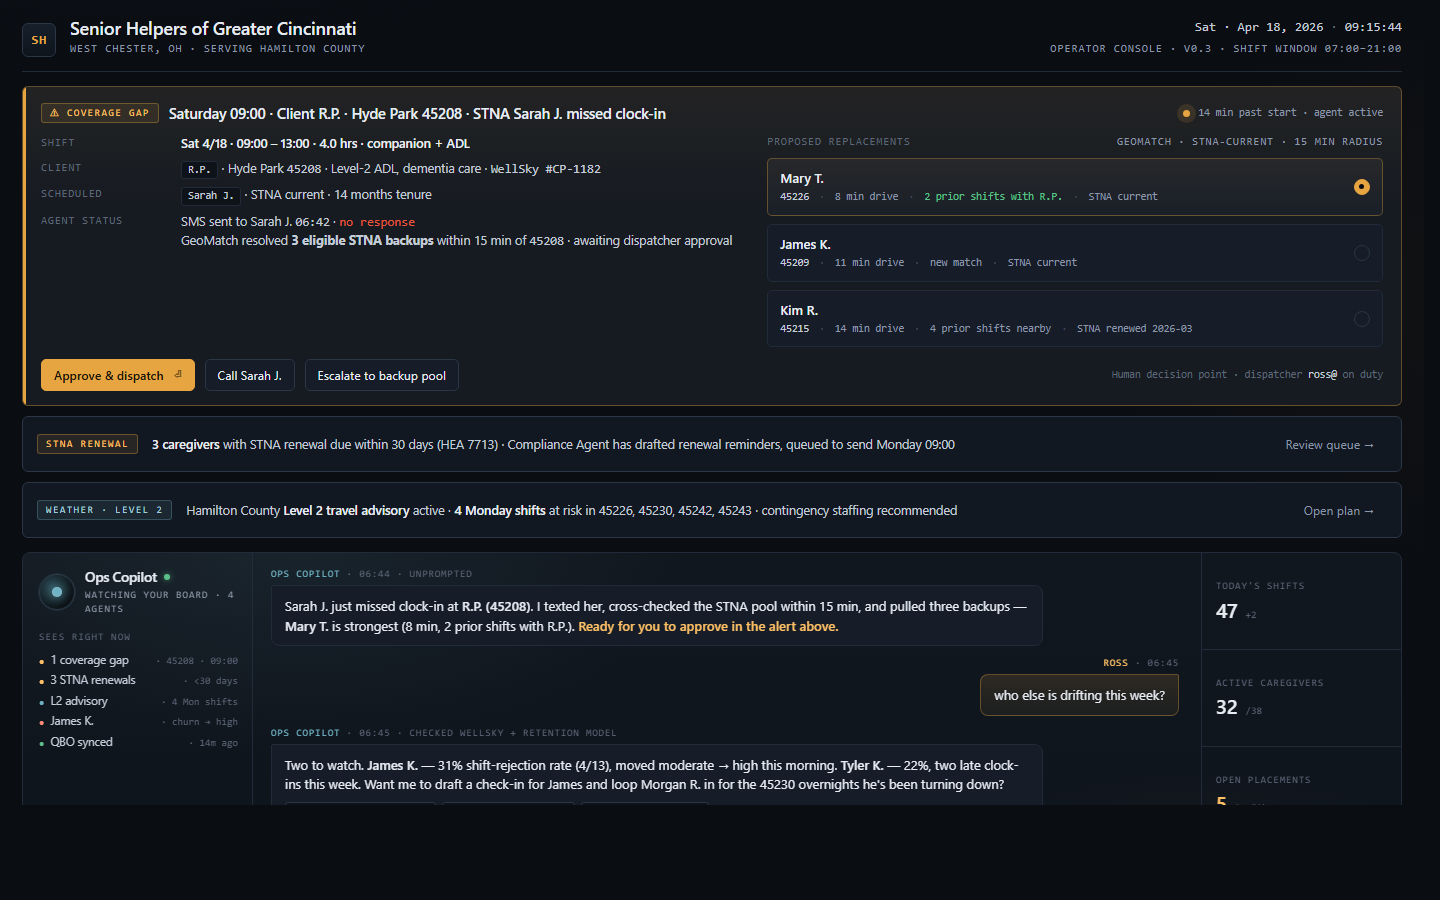Open the weather contingency plan

point(1338,511)
